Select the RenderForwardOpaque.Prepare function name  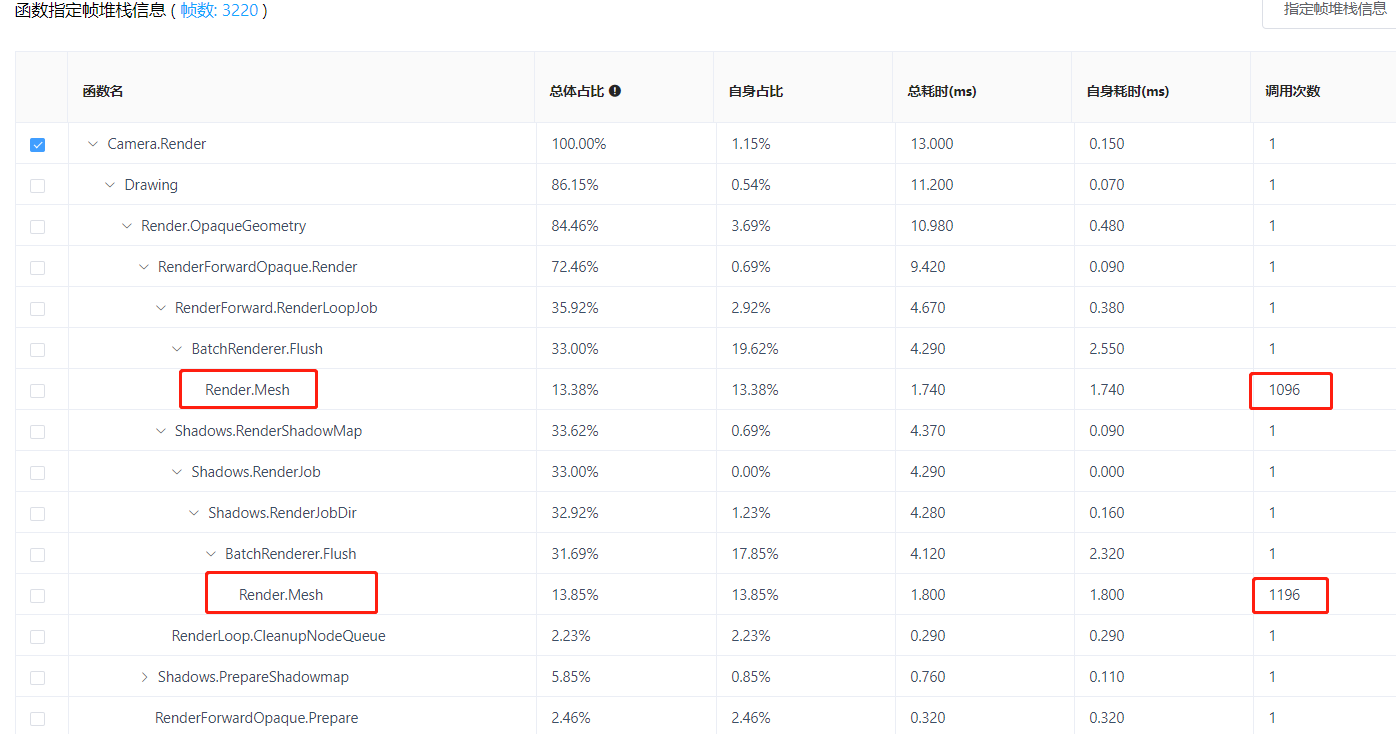click(x=257, y=718)
